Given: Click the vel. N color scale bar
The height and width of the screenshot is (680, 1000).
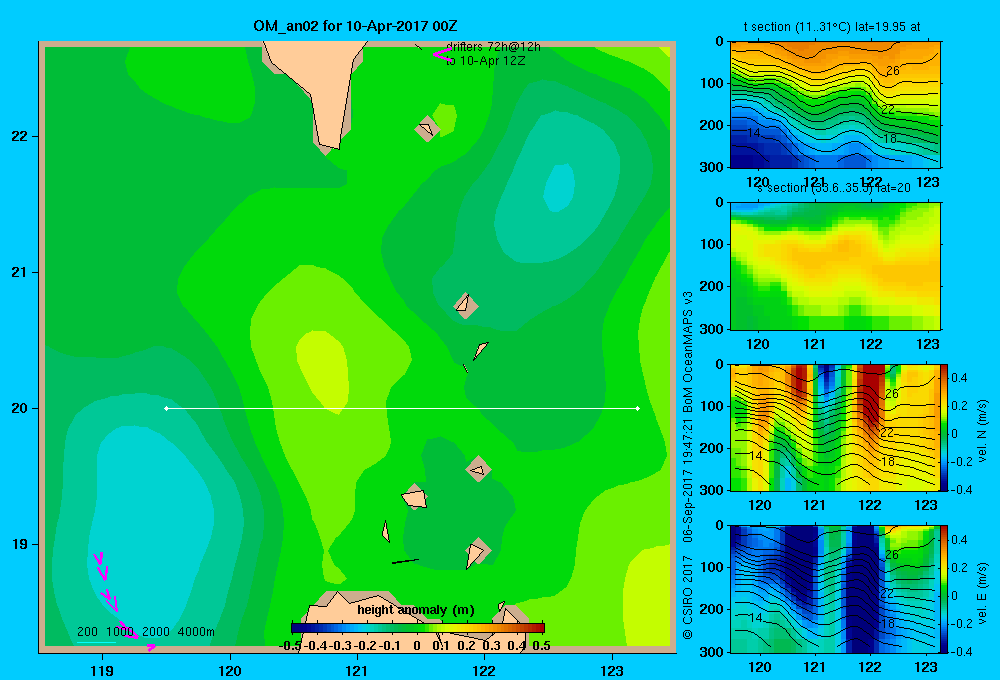Looking at the screenshot, I should pyautogui.click(x=944, y=428).
